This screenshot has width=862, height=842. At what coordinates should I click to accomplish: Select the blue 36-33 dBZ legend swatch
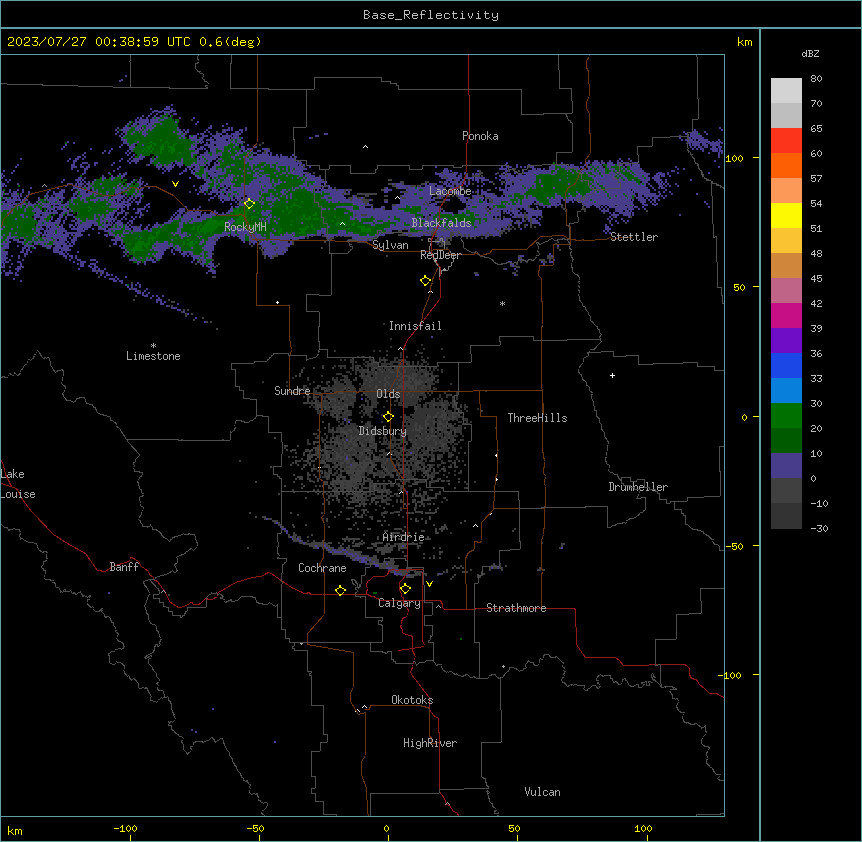[x=786, y=365]
